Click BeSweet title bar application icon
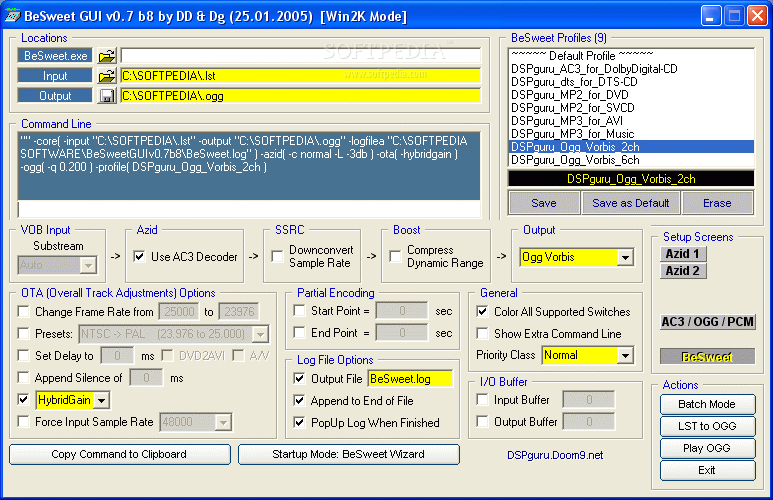This screenshot has width=773, height=500. click(x=12, y=16)
